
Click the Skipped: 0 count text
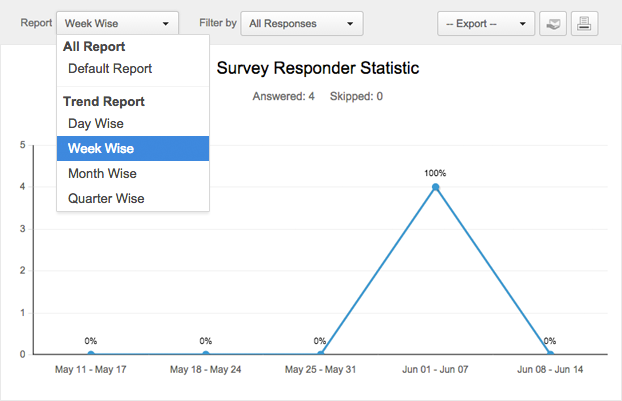tap(356, 97)
